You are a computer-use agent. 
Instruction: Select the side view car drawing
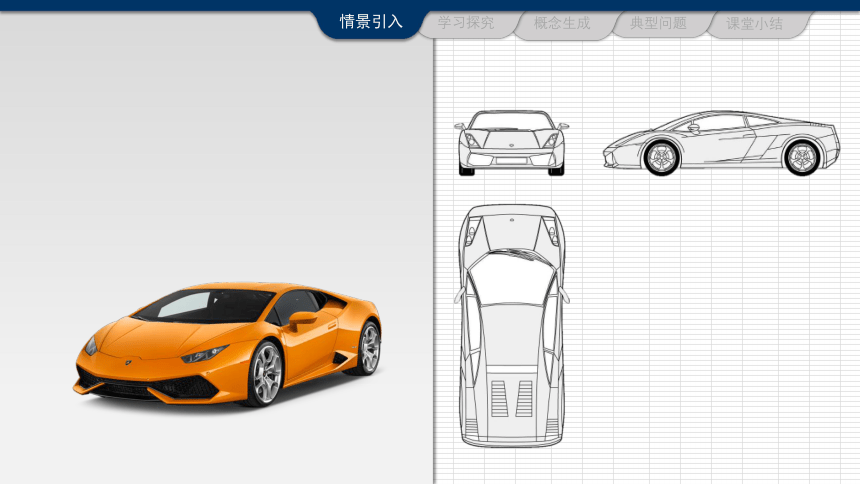click(721, 143)
